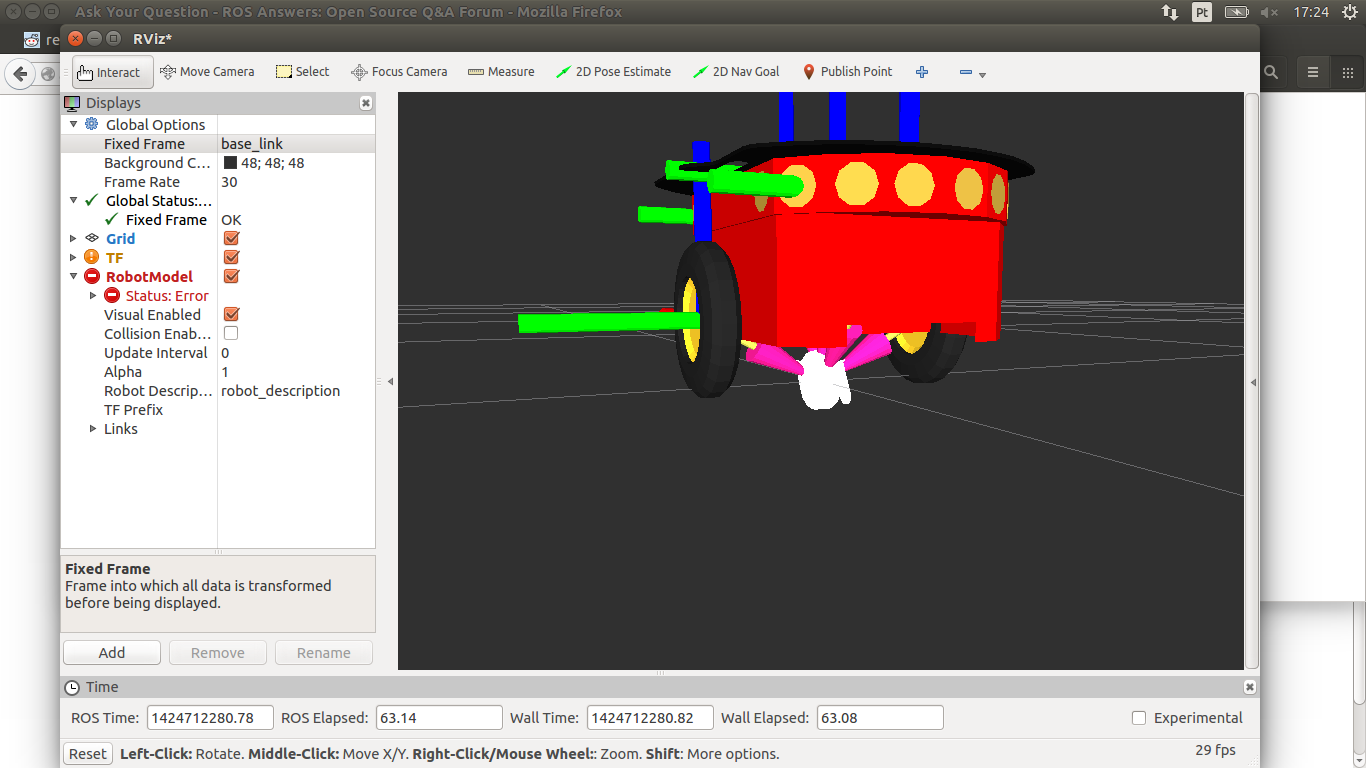
Task: Click the Firefox search magnifier icon
Action: click(x=1271, y=72)
